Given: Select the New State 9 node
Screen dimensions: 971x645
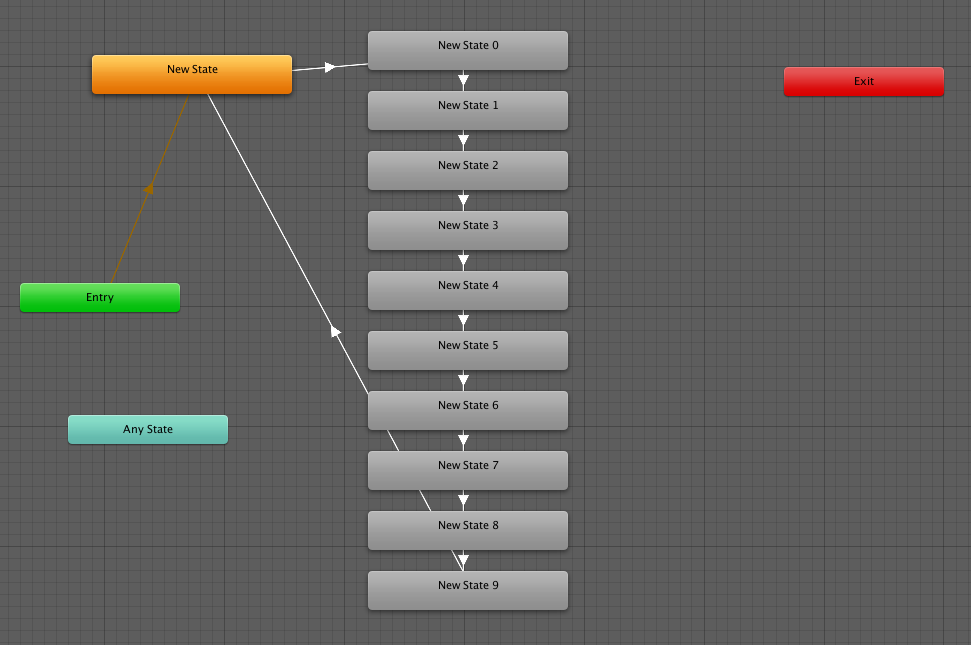Looking at the screenshot, I should (x=468, y=591).
